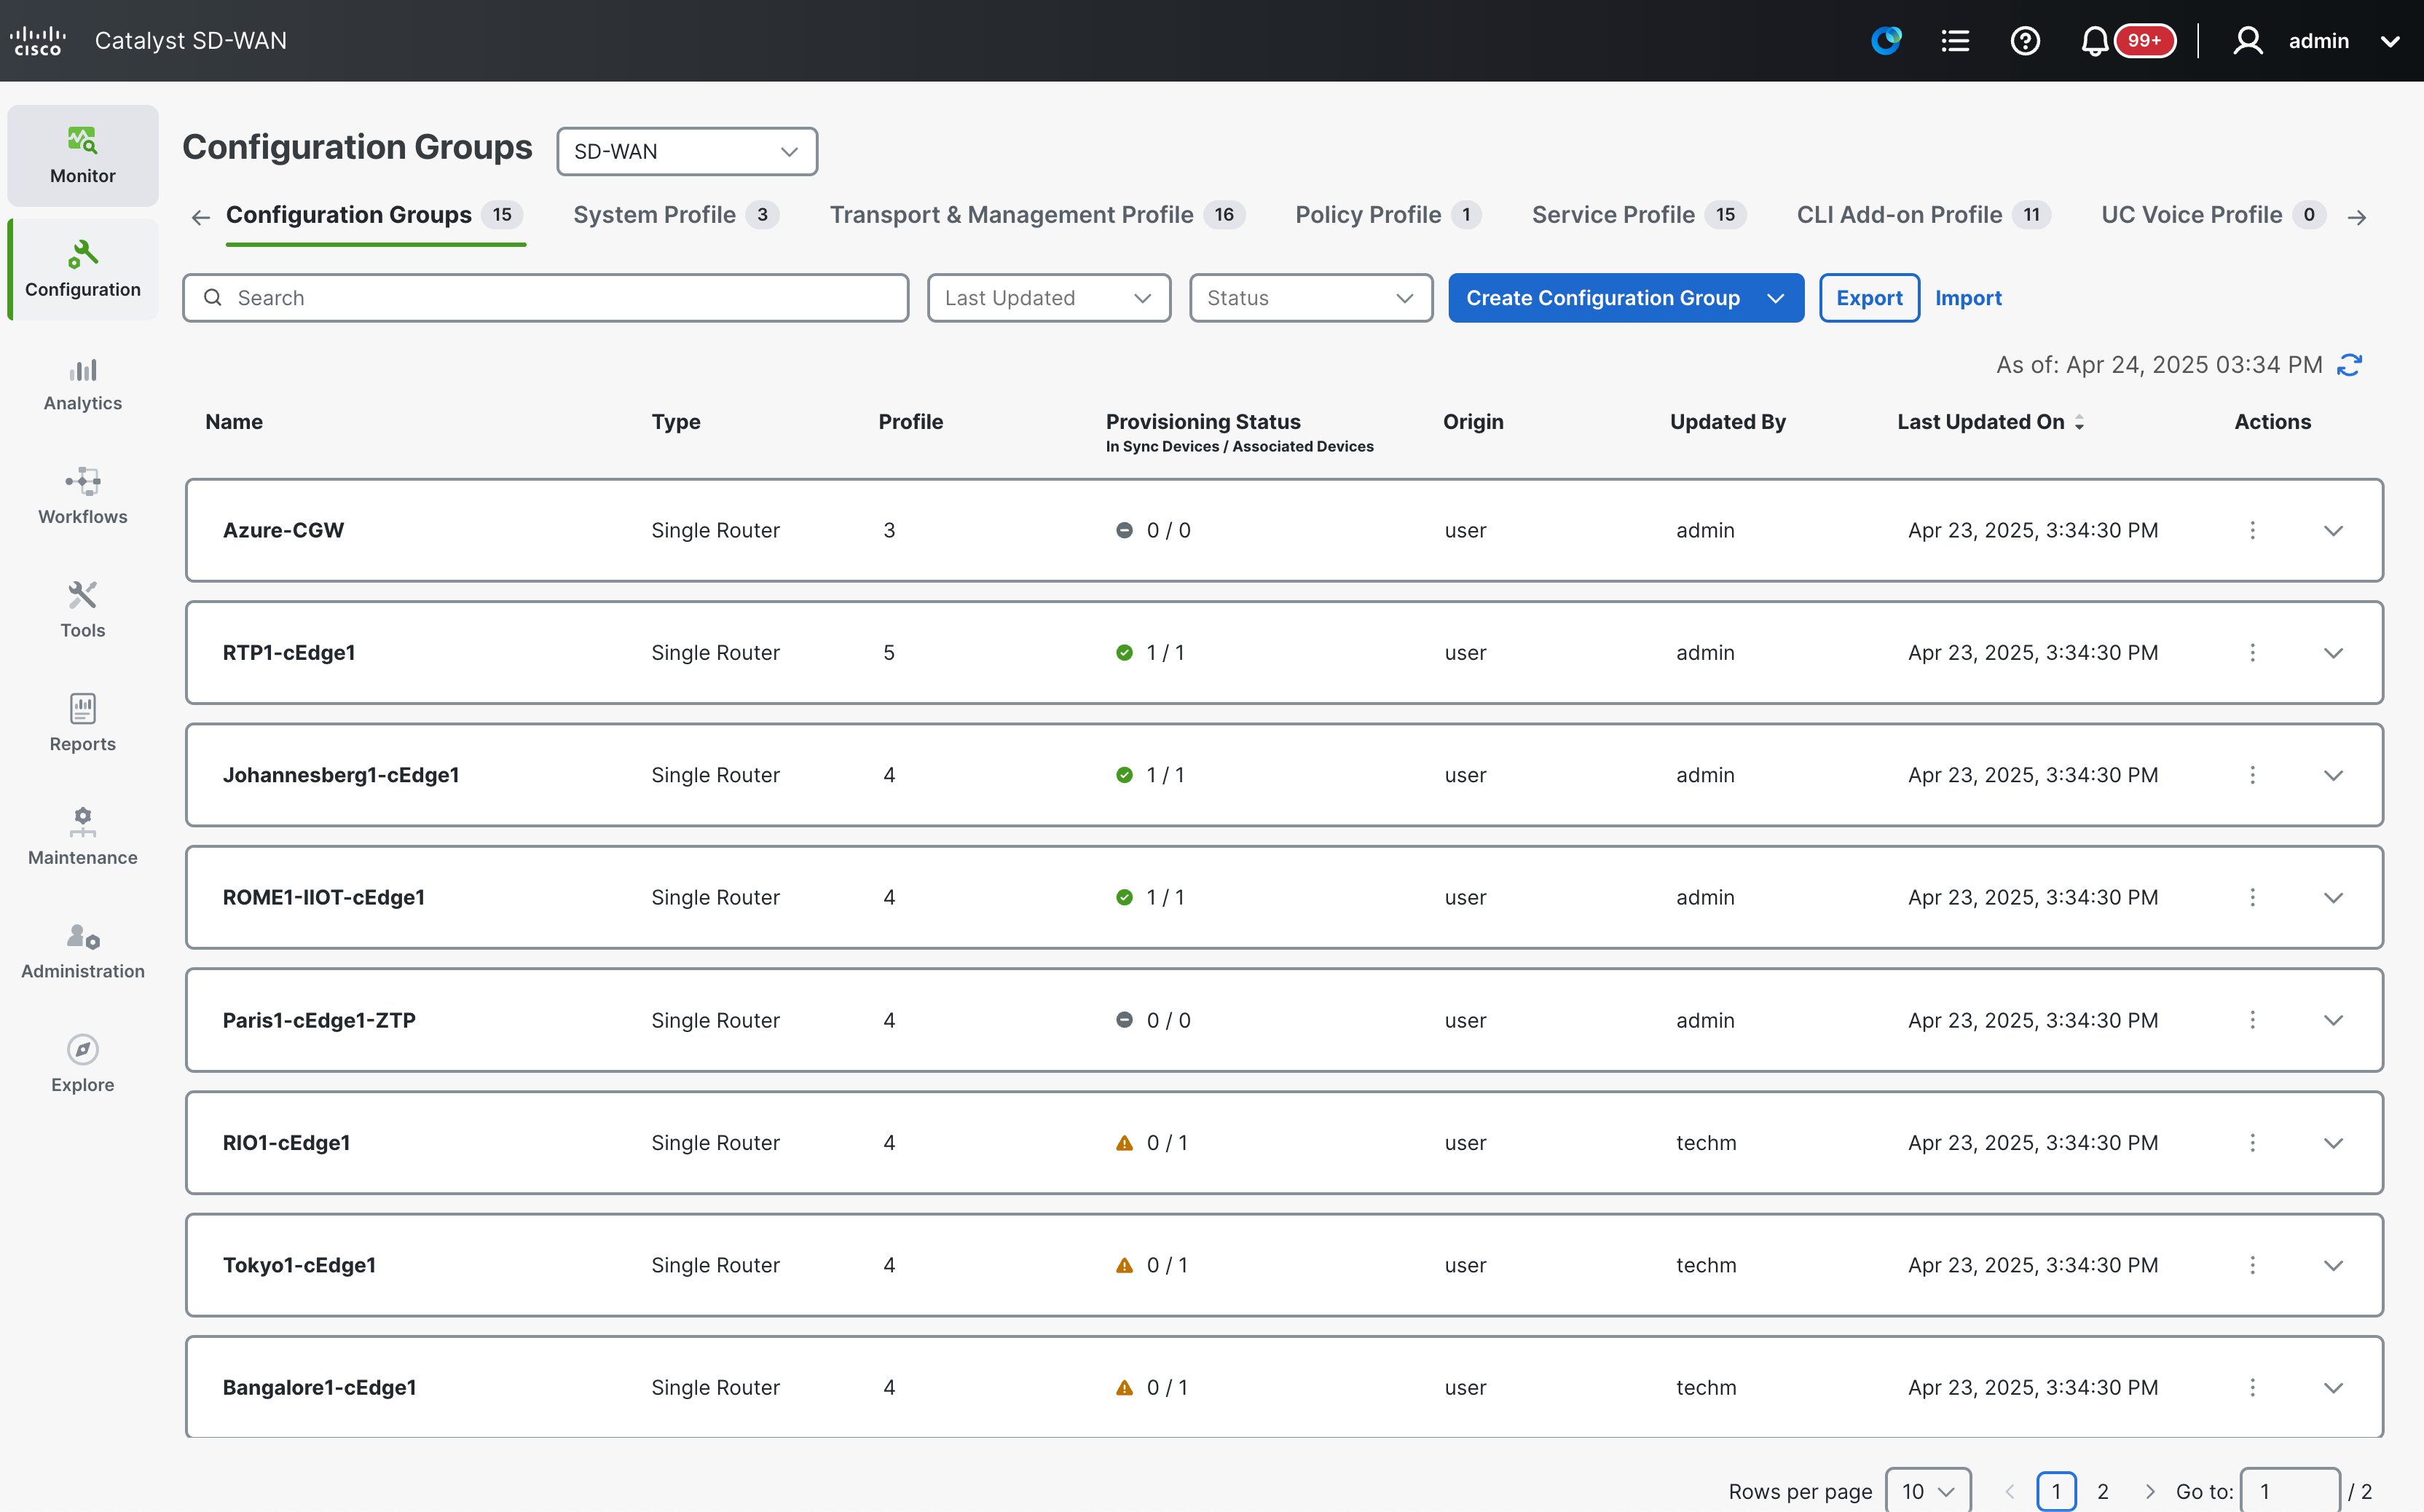Click Create Configuration Group button
Viewport: 2424px width, 1512px height.
(x=1626, y=298)
